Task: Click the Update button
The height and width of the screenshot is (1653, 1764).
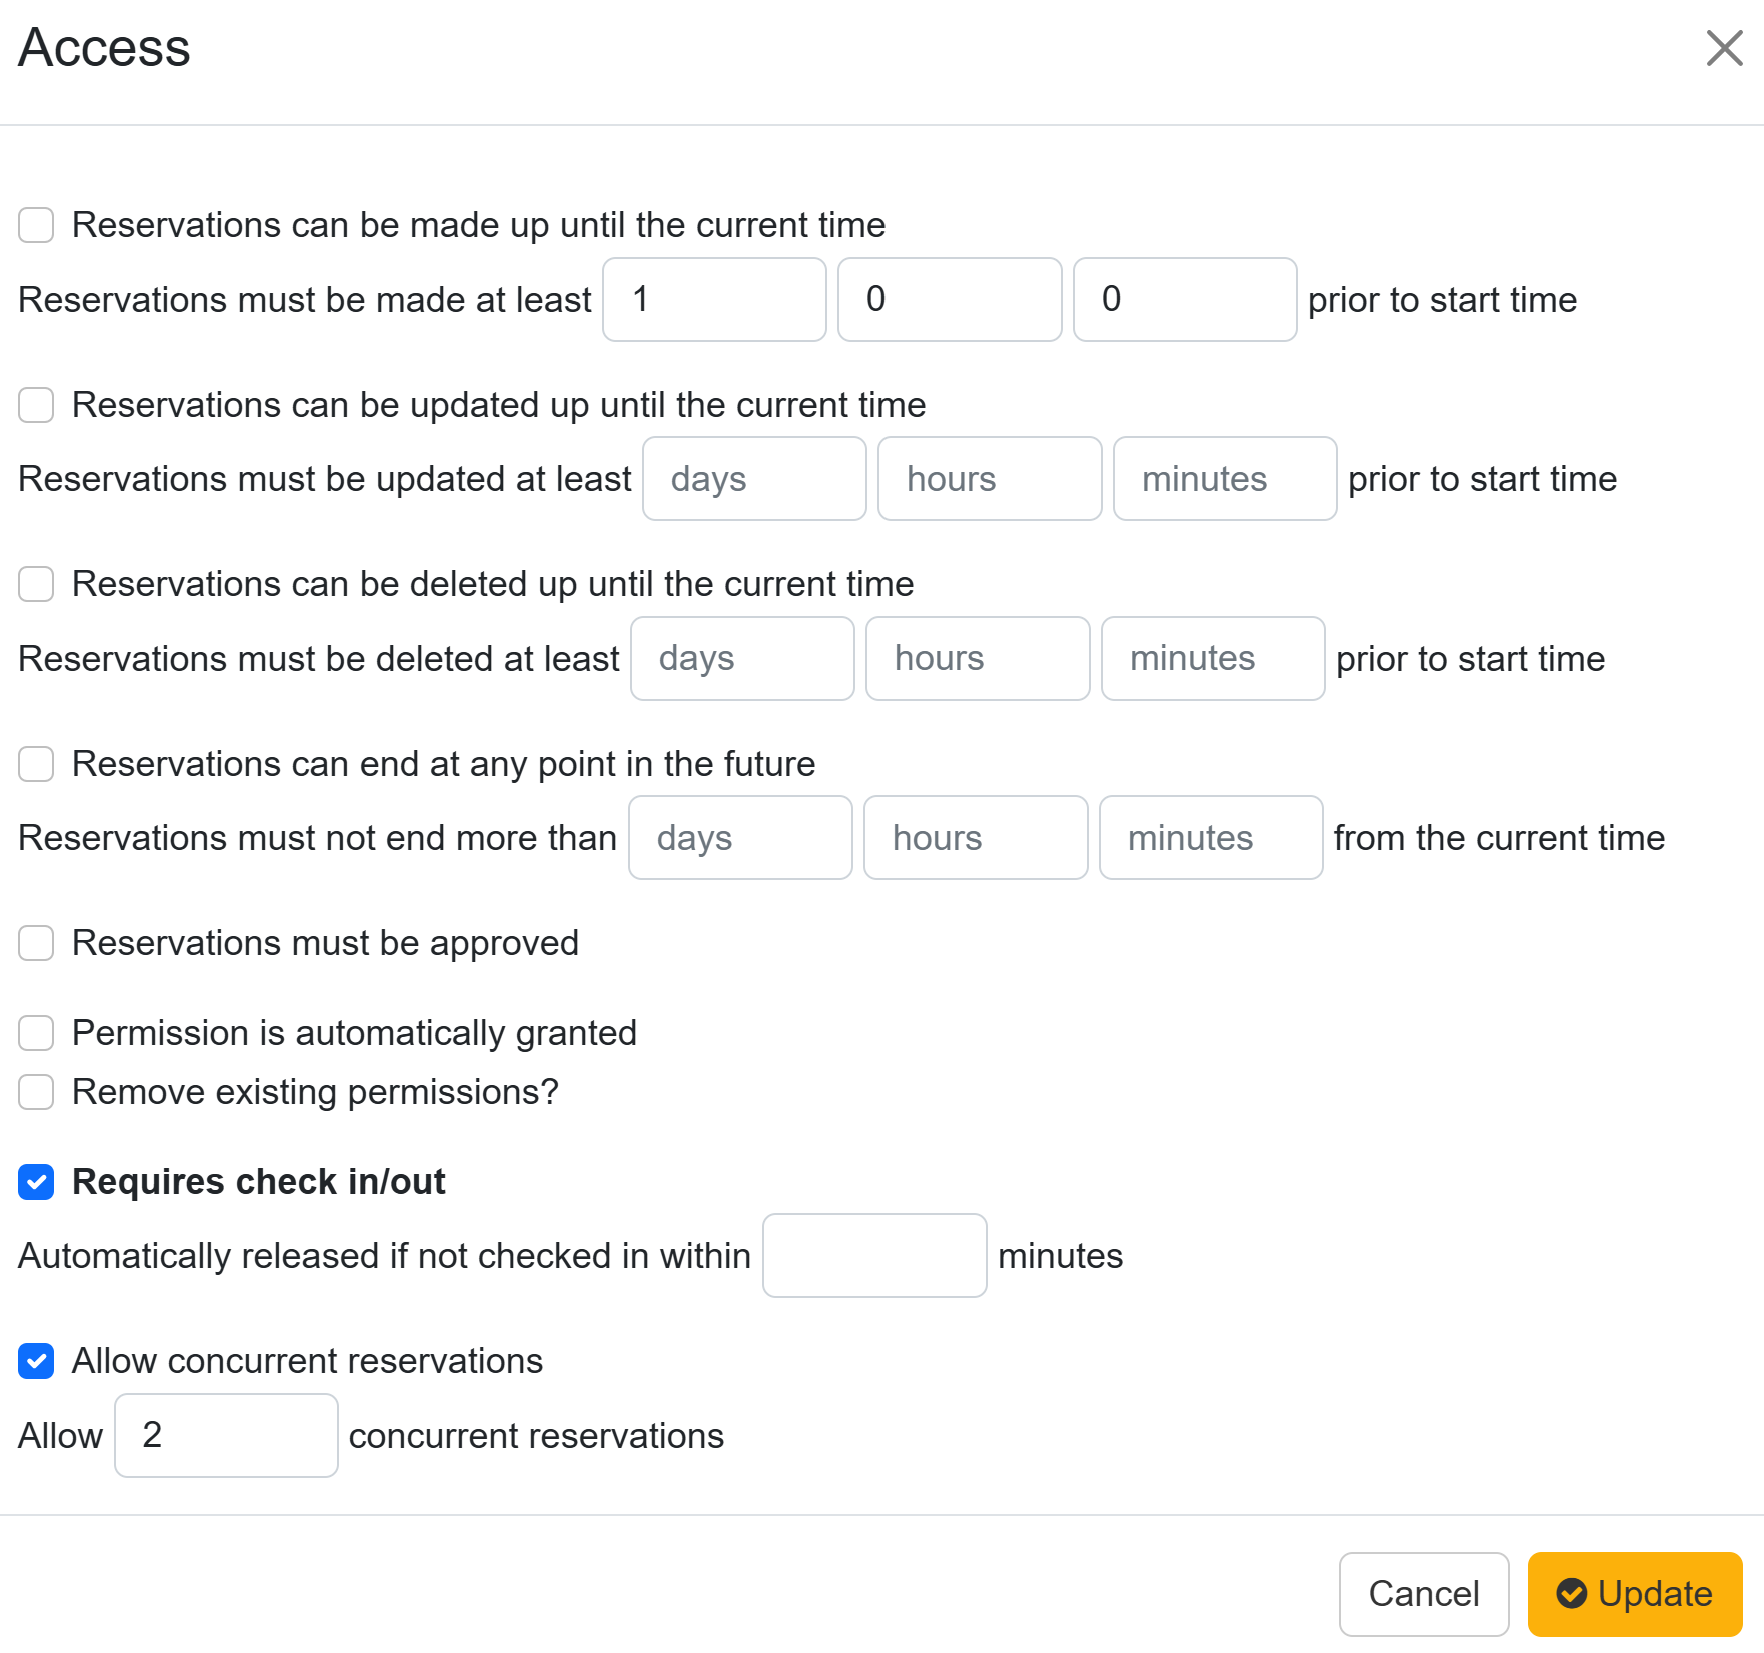Action: click(1635, 1593)
